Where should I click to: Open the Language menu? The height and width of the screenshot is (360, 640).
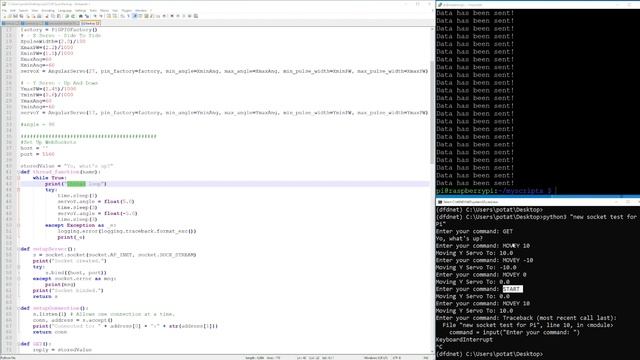tap(64, 11)
